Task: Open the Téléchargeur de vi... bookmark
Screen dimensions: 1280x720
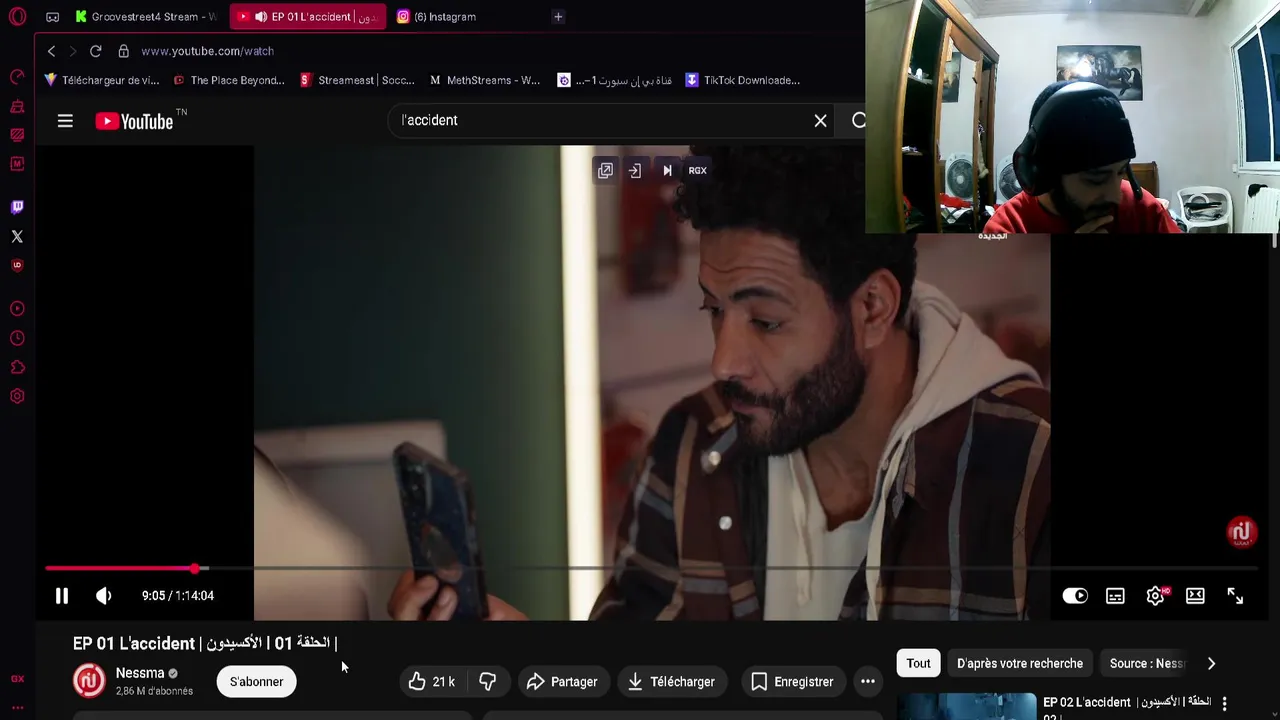Action: point(102,80)
